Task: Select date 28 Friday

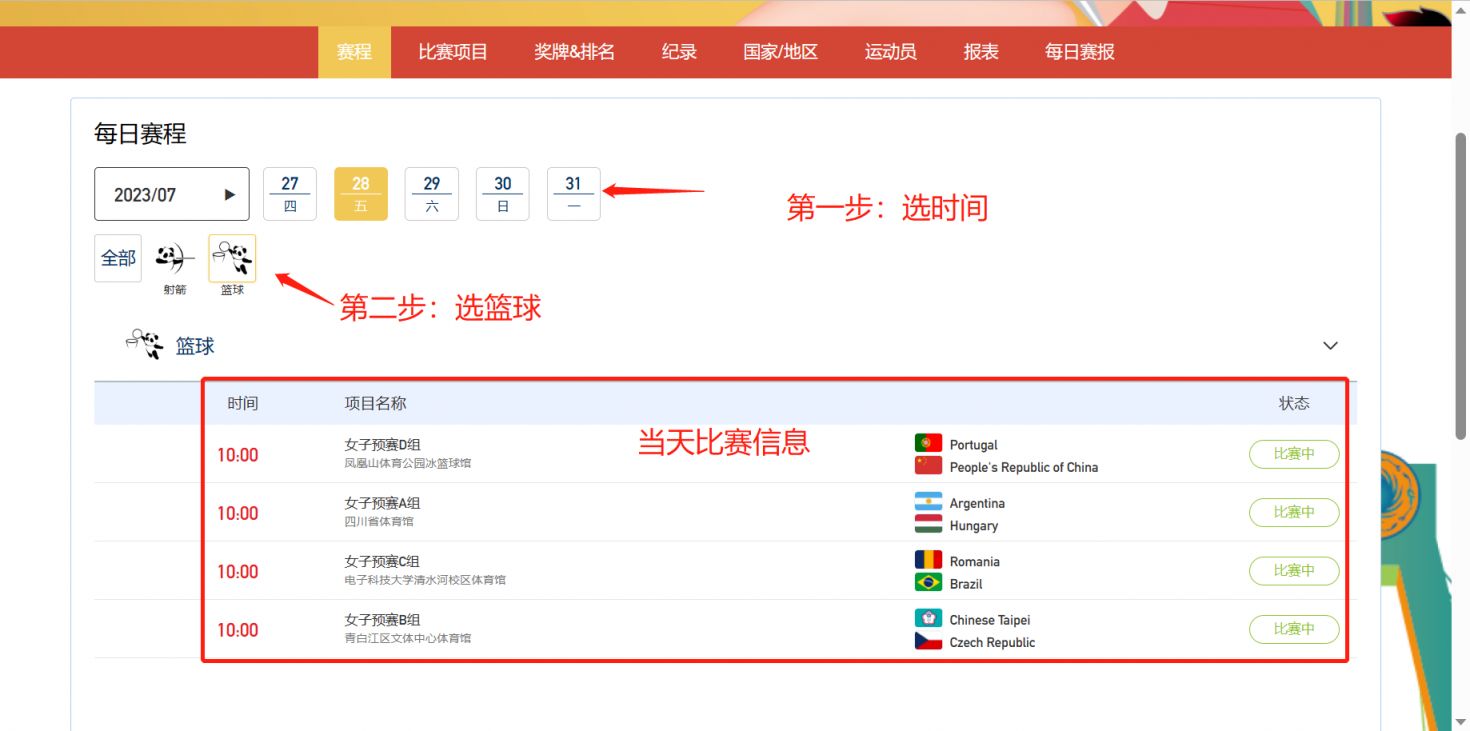Action: click(361, 194)
